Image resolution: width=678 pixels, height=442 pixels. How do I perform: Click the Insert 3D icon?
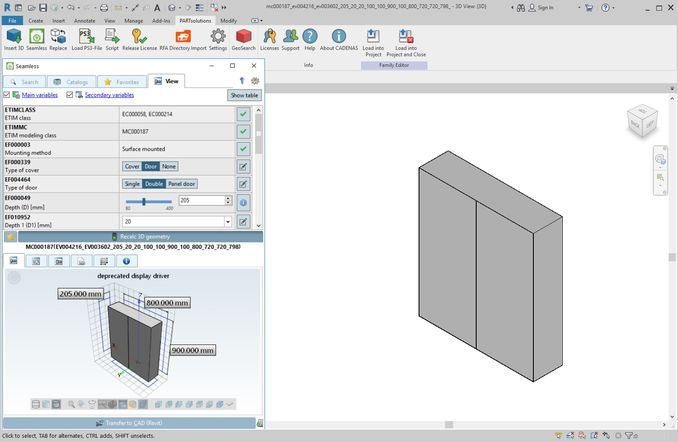[14, 37]
